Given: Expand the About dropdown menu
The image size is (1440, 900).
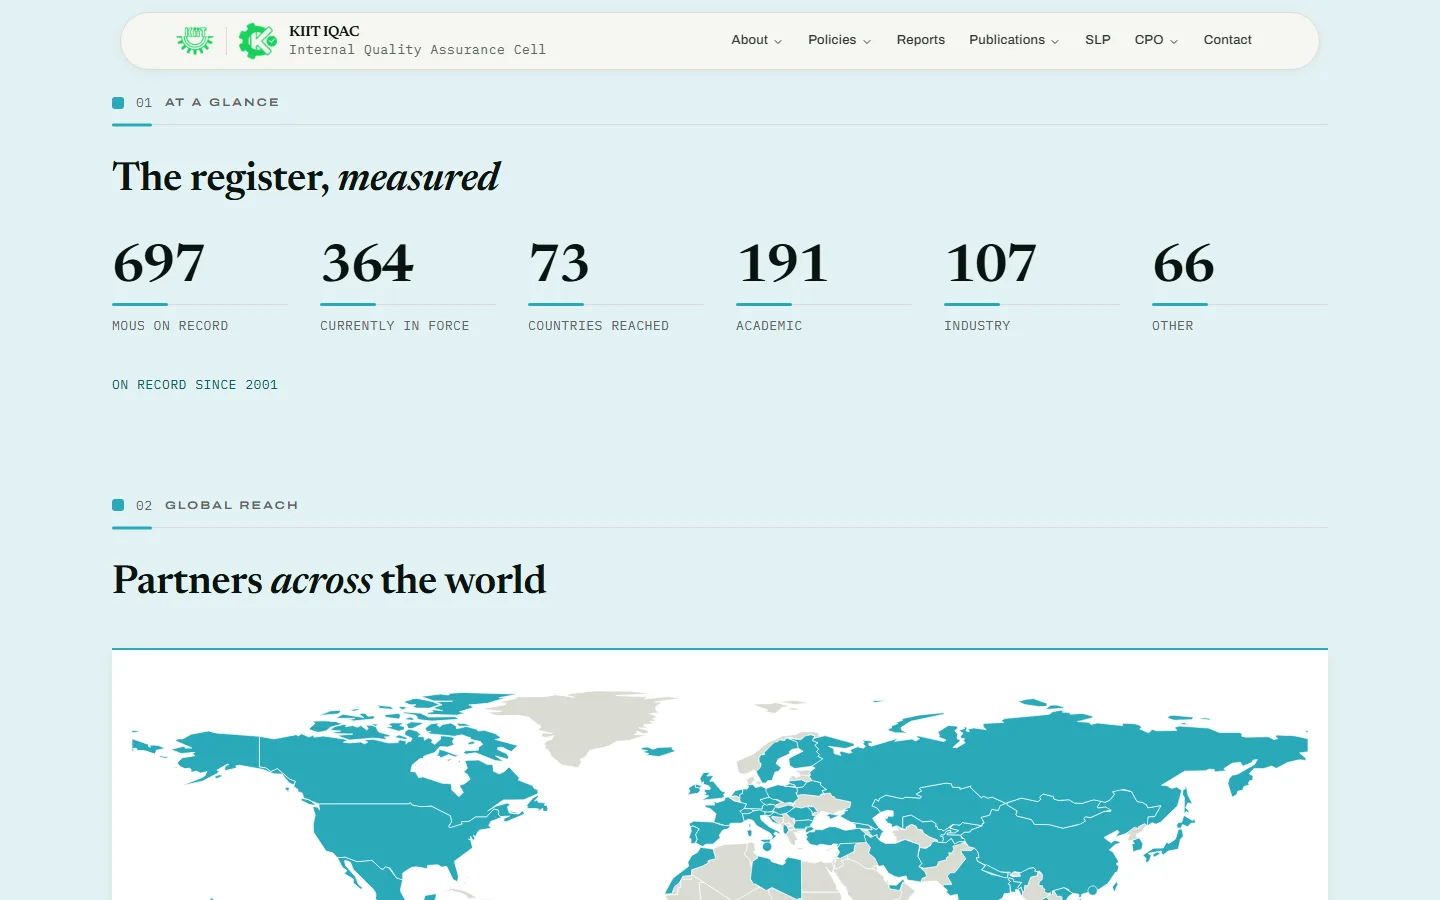Looking at the screenshot, I should [x=757, y=40].
